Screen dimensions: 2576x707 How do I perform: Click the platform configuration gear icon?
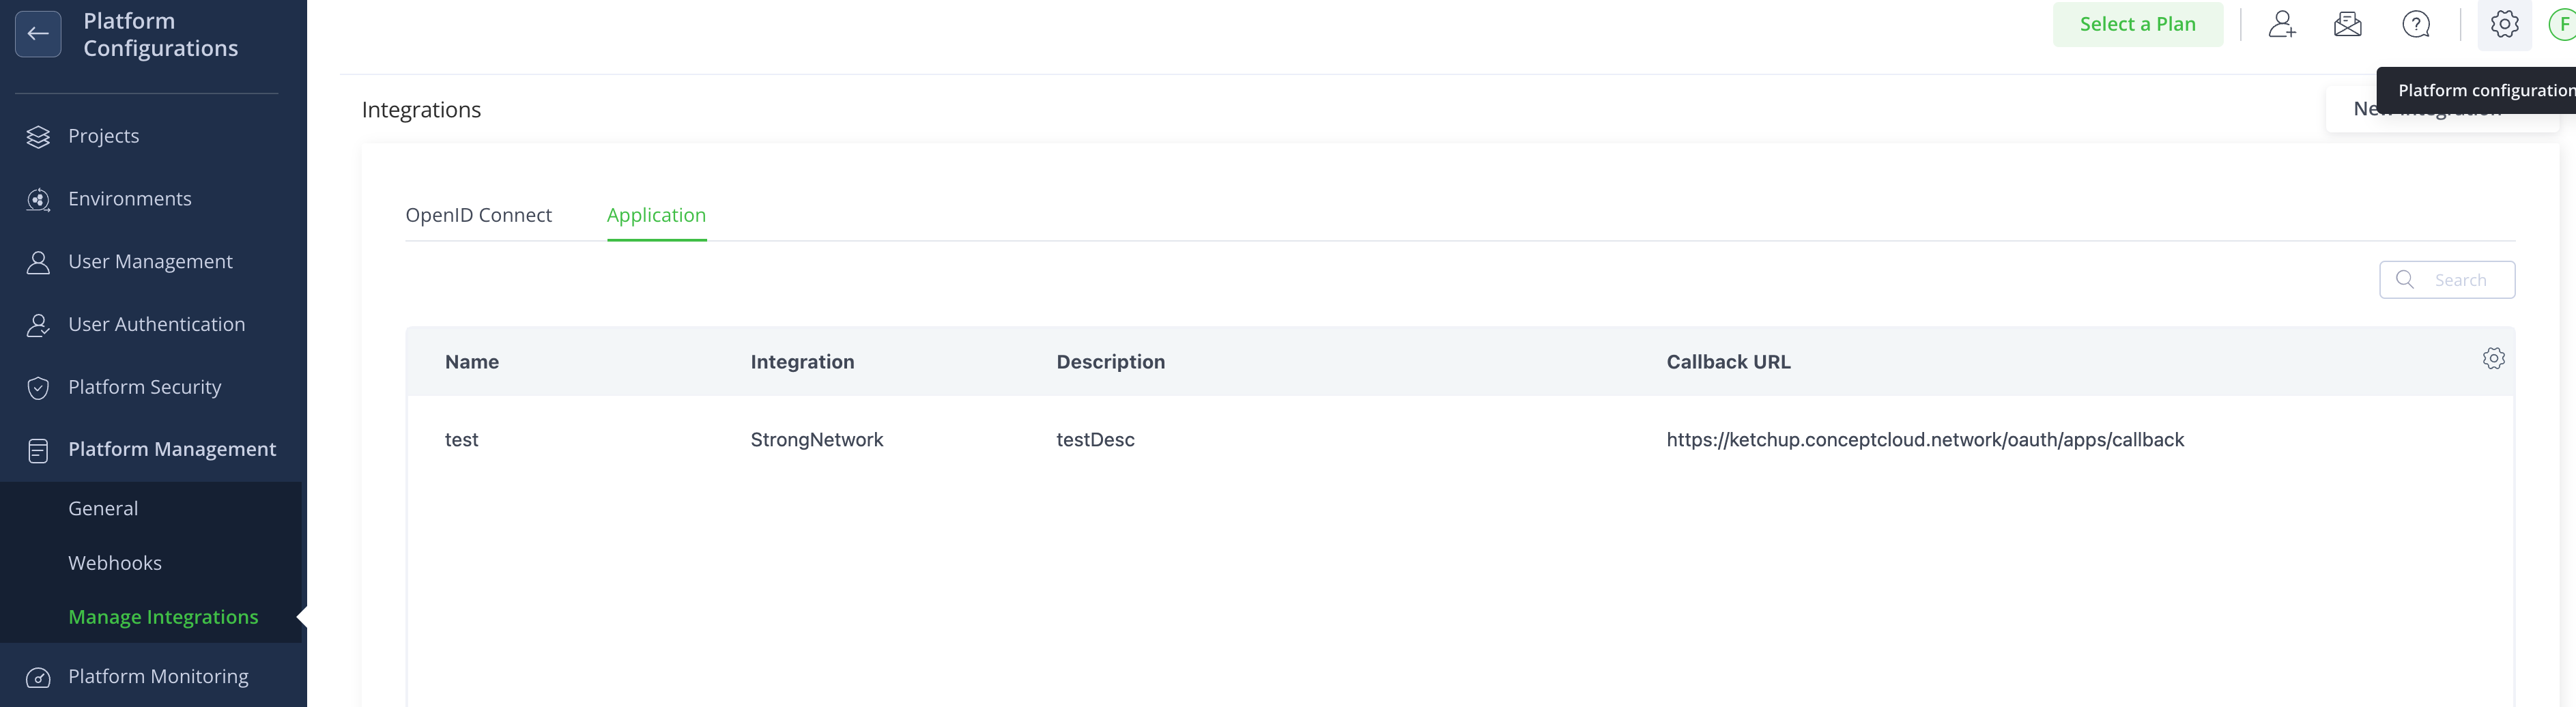[x=2504, y=23]
